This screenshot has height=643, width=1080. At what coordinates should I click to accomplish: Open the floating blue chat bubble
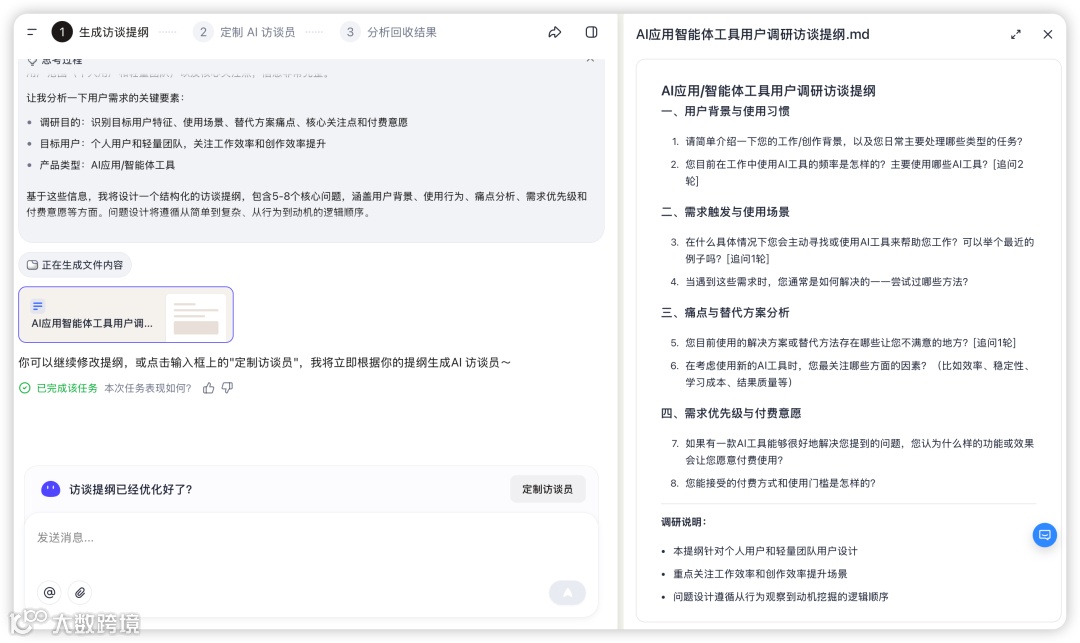(1044, 535)
